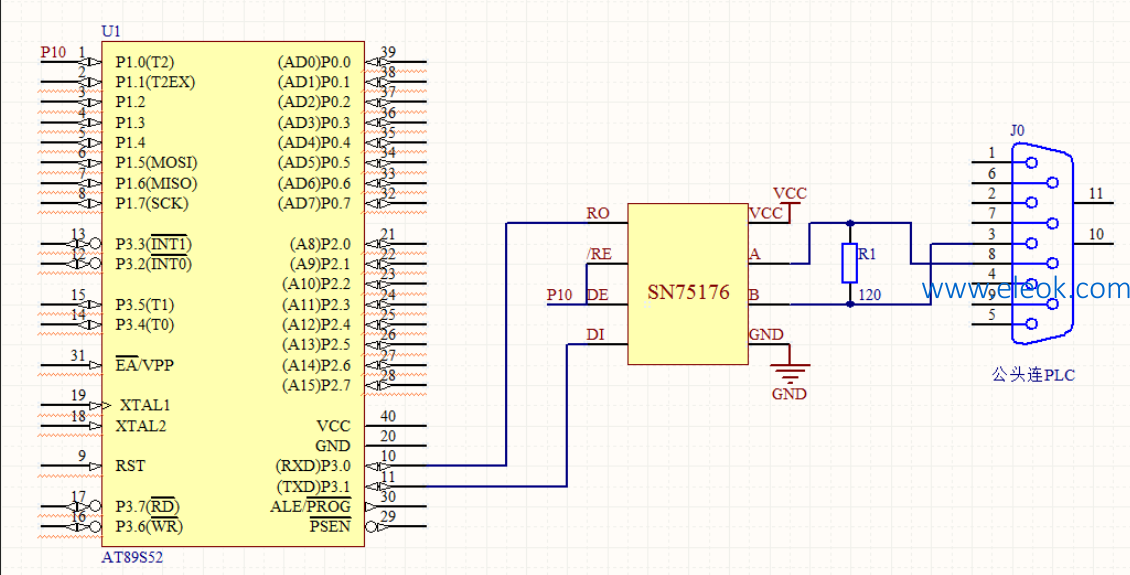
Task: Select the J0 DB9 connector symbol
Action: (x=1041, y=244)
